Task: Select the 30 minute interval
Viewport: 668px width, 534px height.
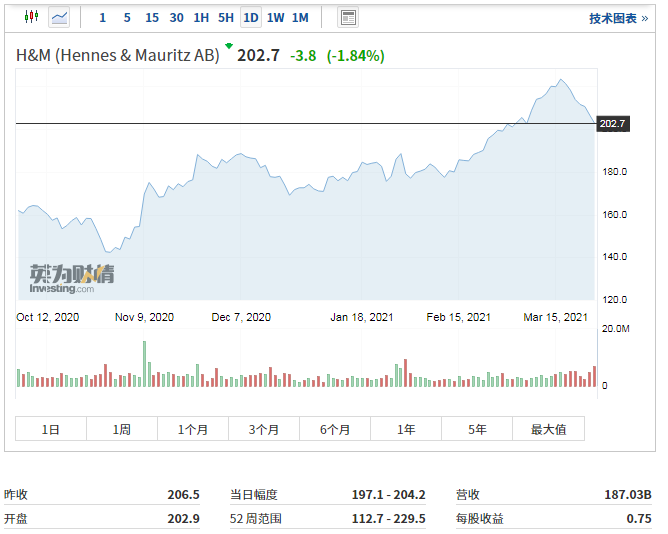Action: coord(176,17)
